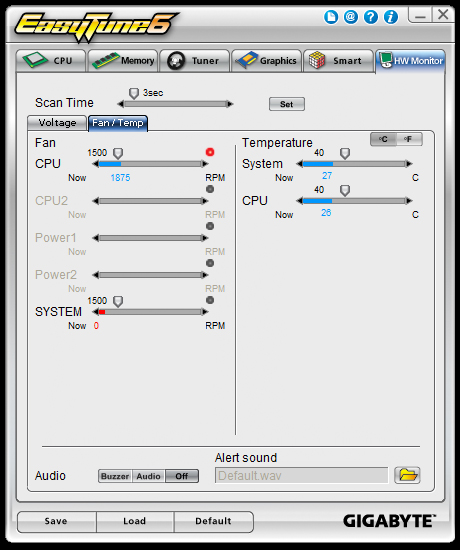The width and height of the screenshot is (460, 550).
Task: Switch to the Memory tab
Action: (x=123, y=61)
